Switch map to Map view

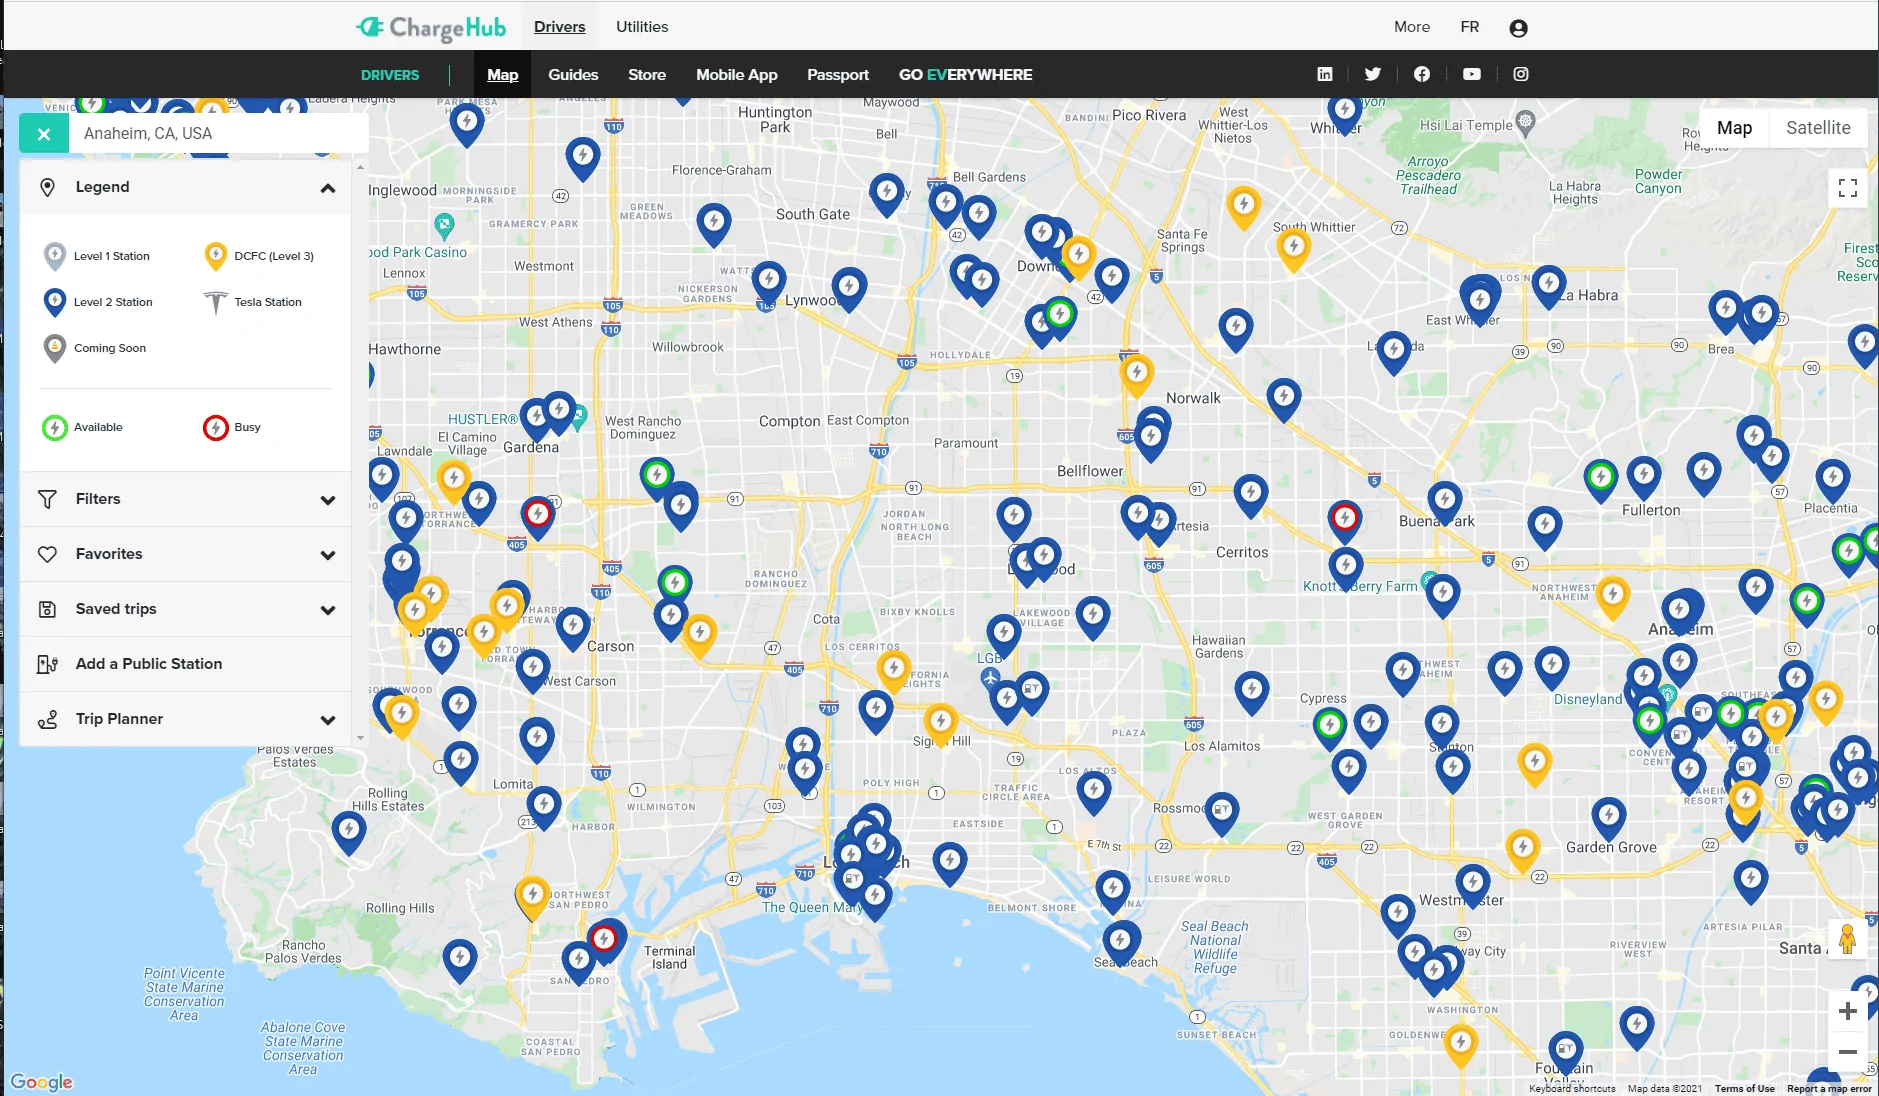1734,128
